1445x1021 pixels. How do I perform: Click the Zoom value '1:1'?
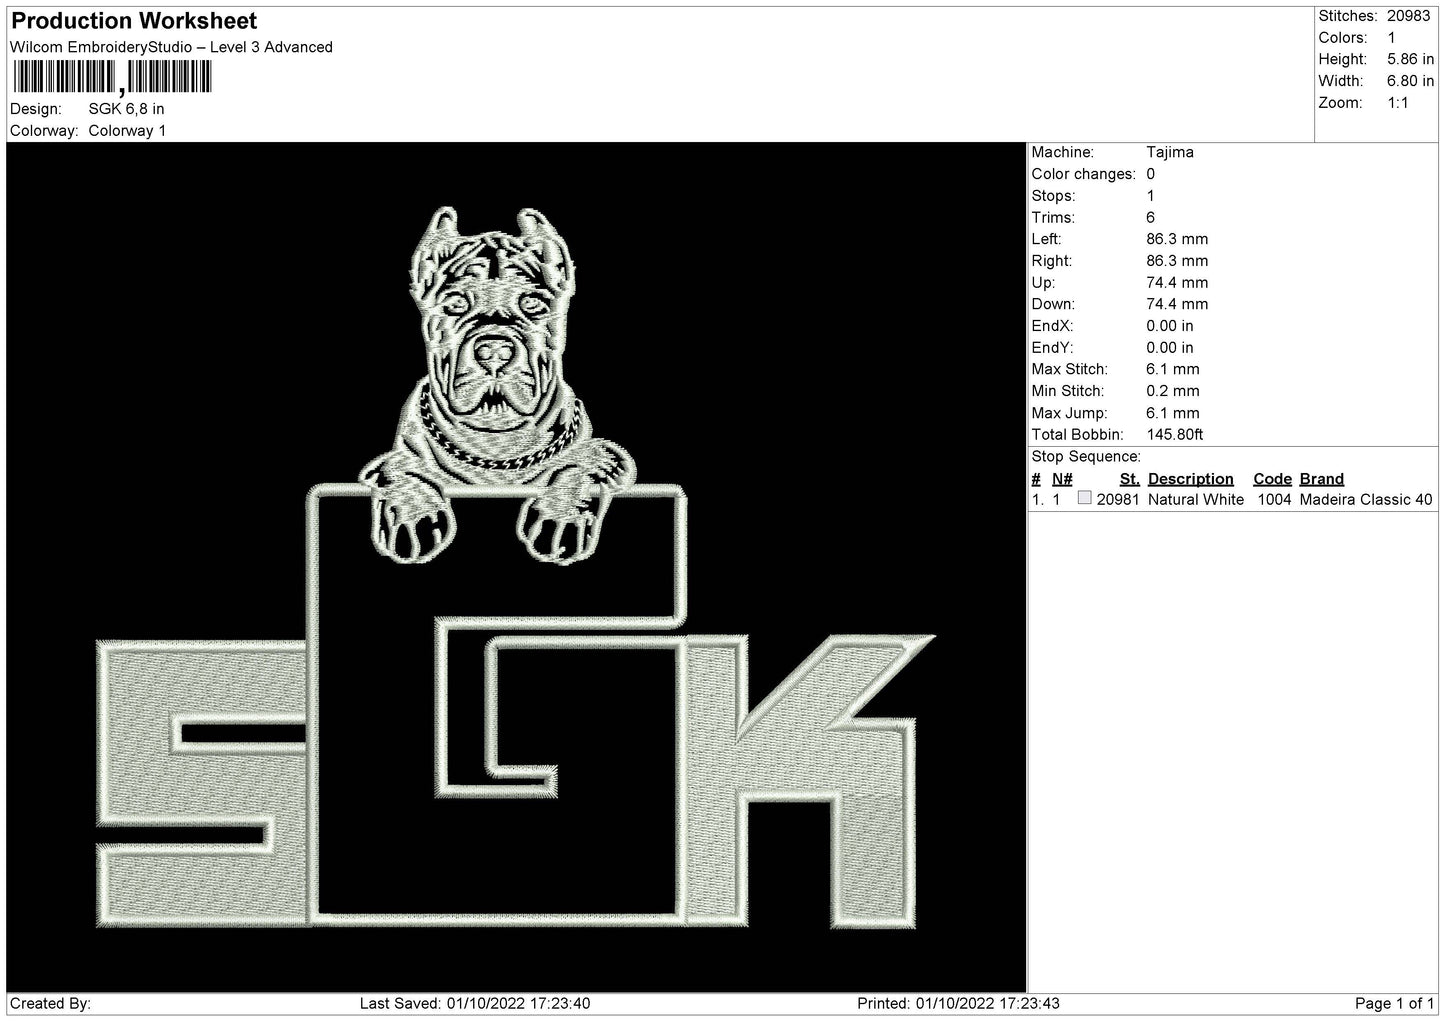click(1398, 103)
